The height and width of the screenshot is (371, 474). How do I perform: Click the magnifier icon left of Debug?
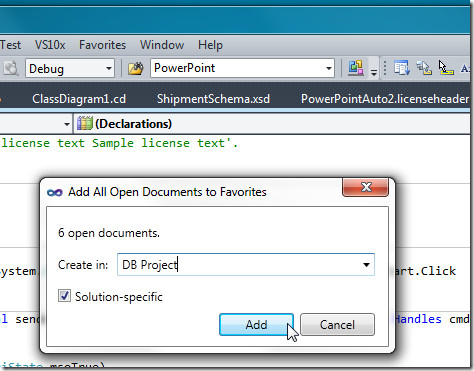(11, 68)
